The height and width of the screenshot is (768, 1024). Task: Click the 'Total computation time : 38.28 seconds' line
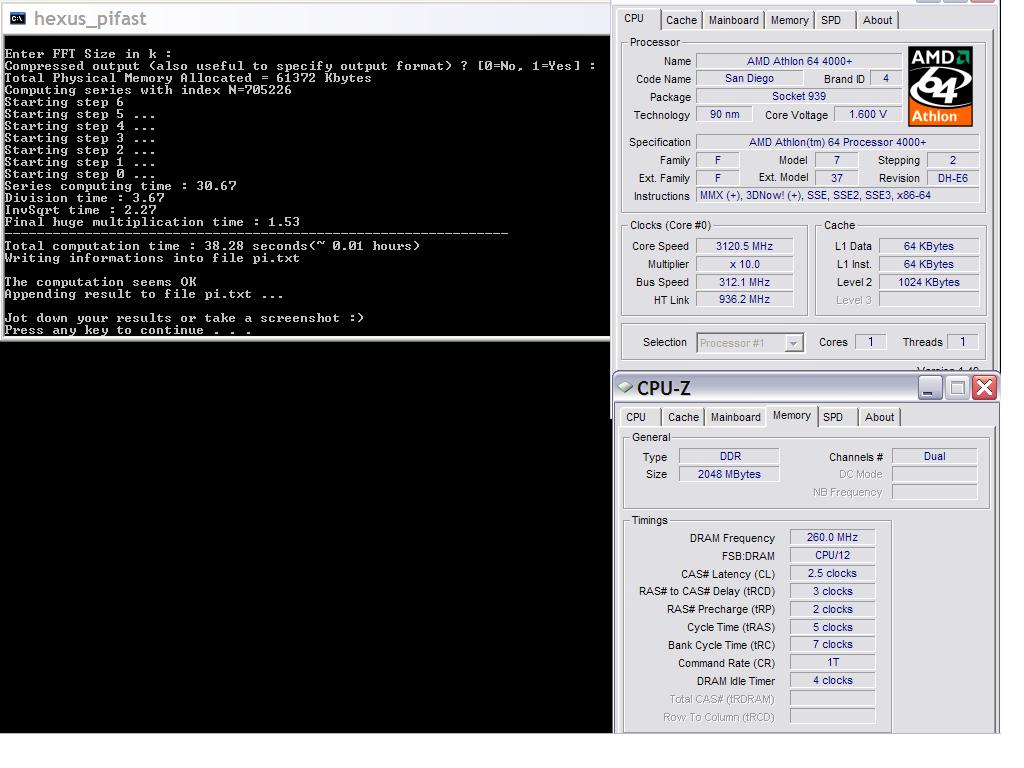pyautogui.click(x=212, y=246)
